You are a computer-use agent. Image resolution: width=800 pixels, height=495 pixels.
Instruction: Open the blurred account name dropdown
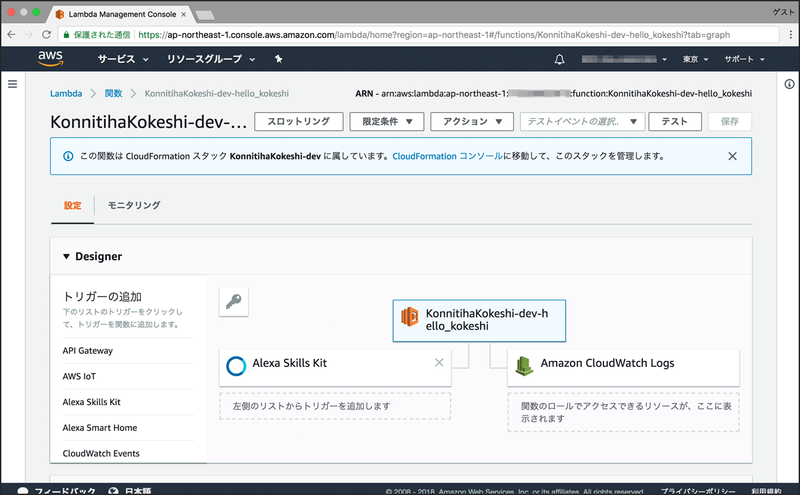[624, 59]
